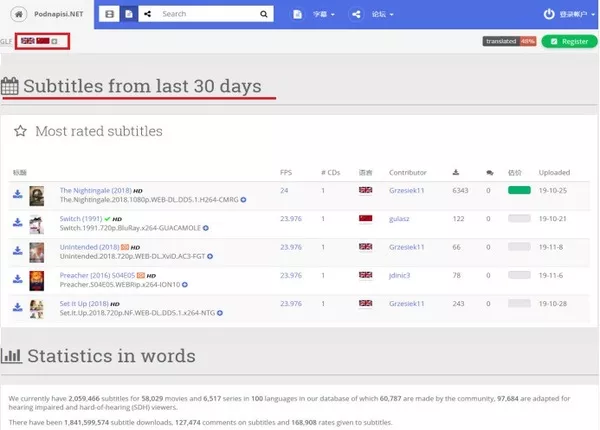Click the home icon next to Podnapisi.NET
600x430 pixels.
(17, 14)
